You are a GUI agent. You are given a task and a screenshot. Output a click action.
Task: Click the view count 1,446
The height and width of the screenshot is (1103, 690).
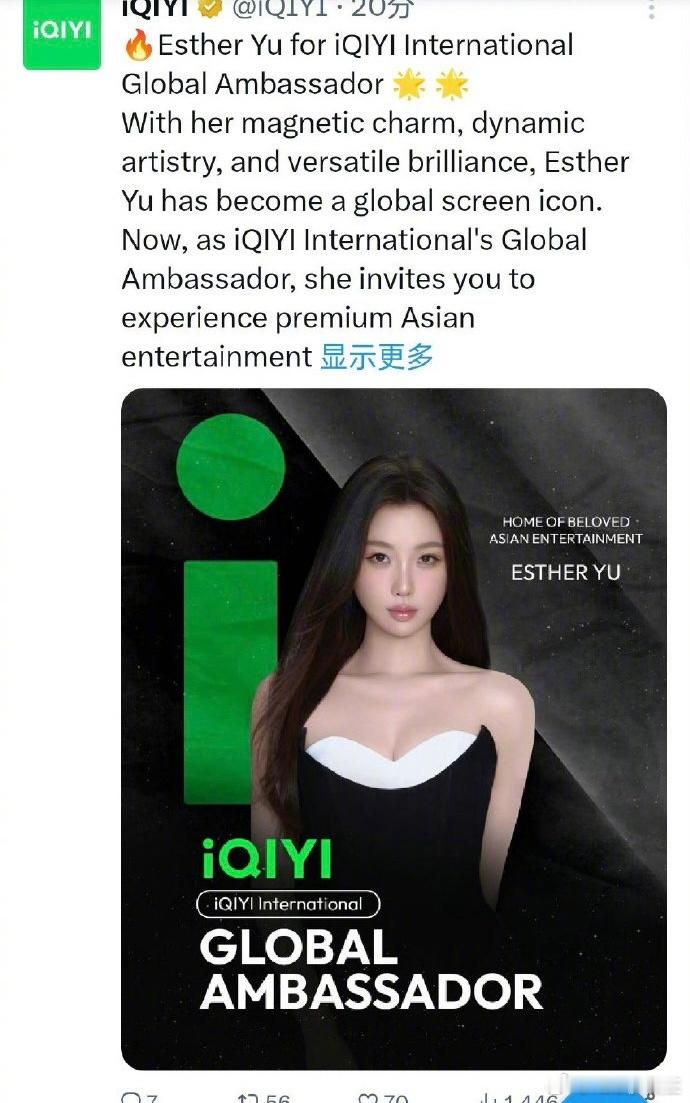pos(530,1098)
